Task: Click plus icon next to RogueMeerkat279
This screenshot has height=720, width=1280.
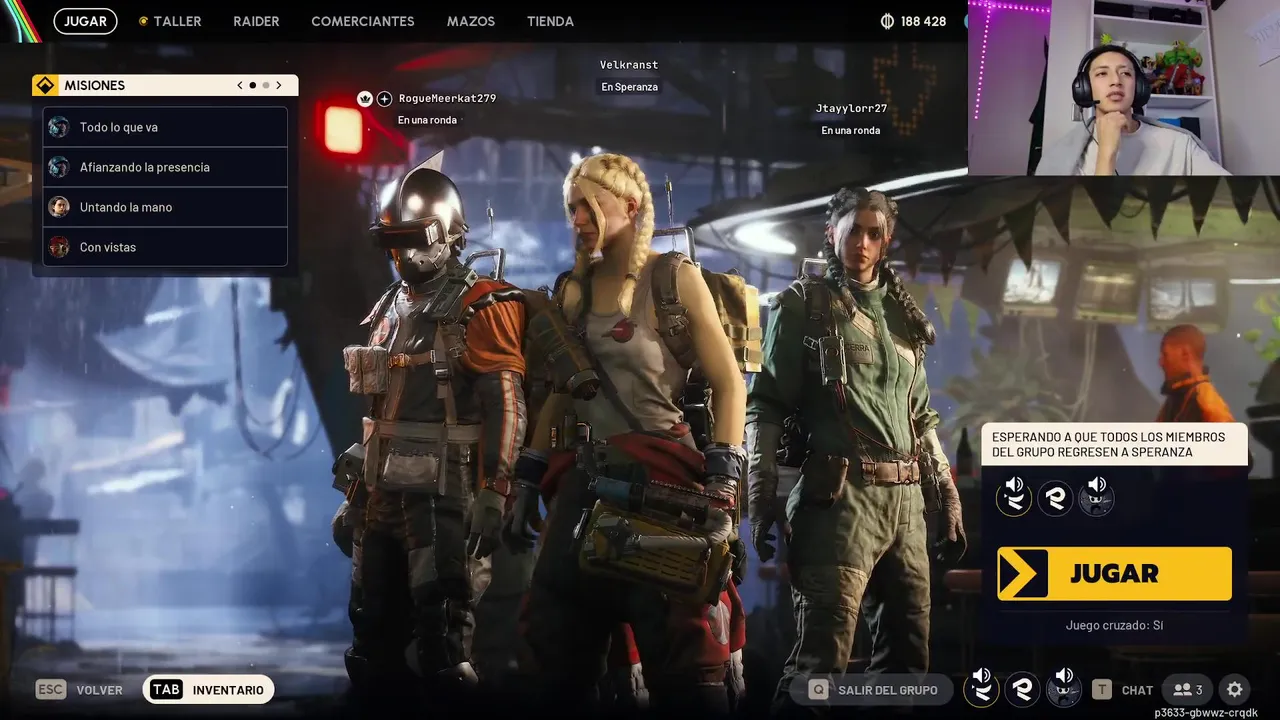Action: click(384, 99)
